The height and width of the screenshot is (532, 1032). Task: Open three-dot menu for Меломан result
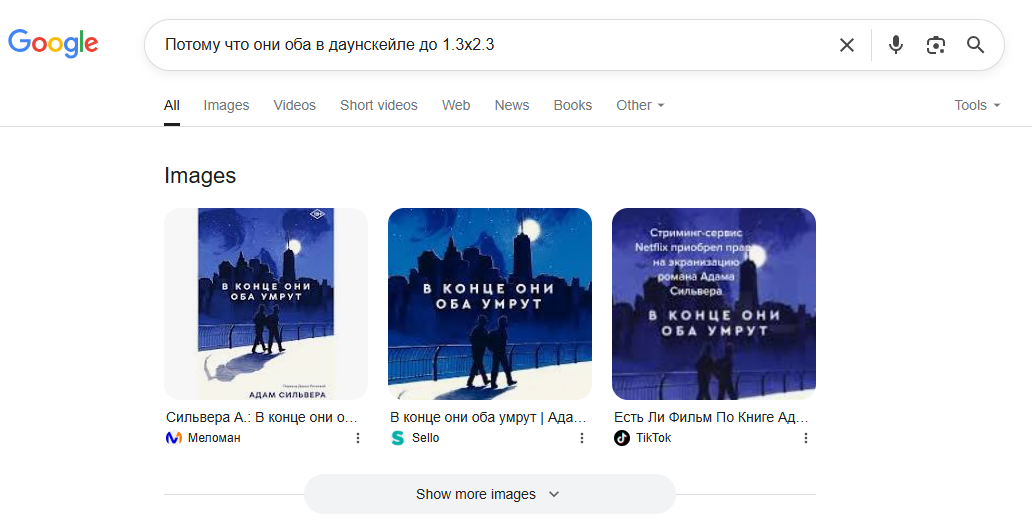pyautogui.click(x=358, y=438)
